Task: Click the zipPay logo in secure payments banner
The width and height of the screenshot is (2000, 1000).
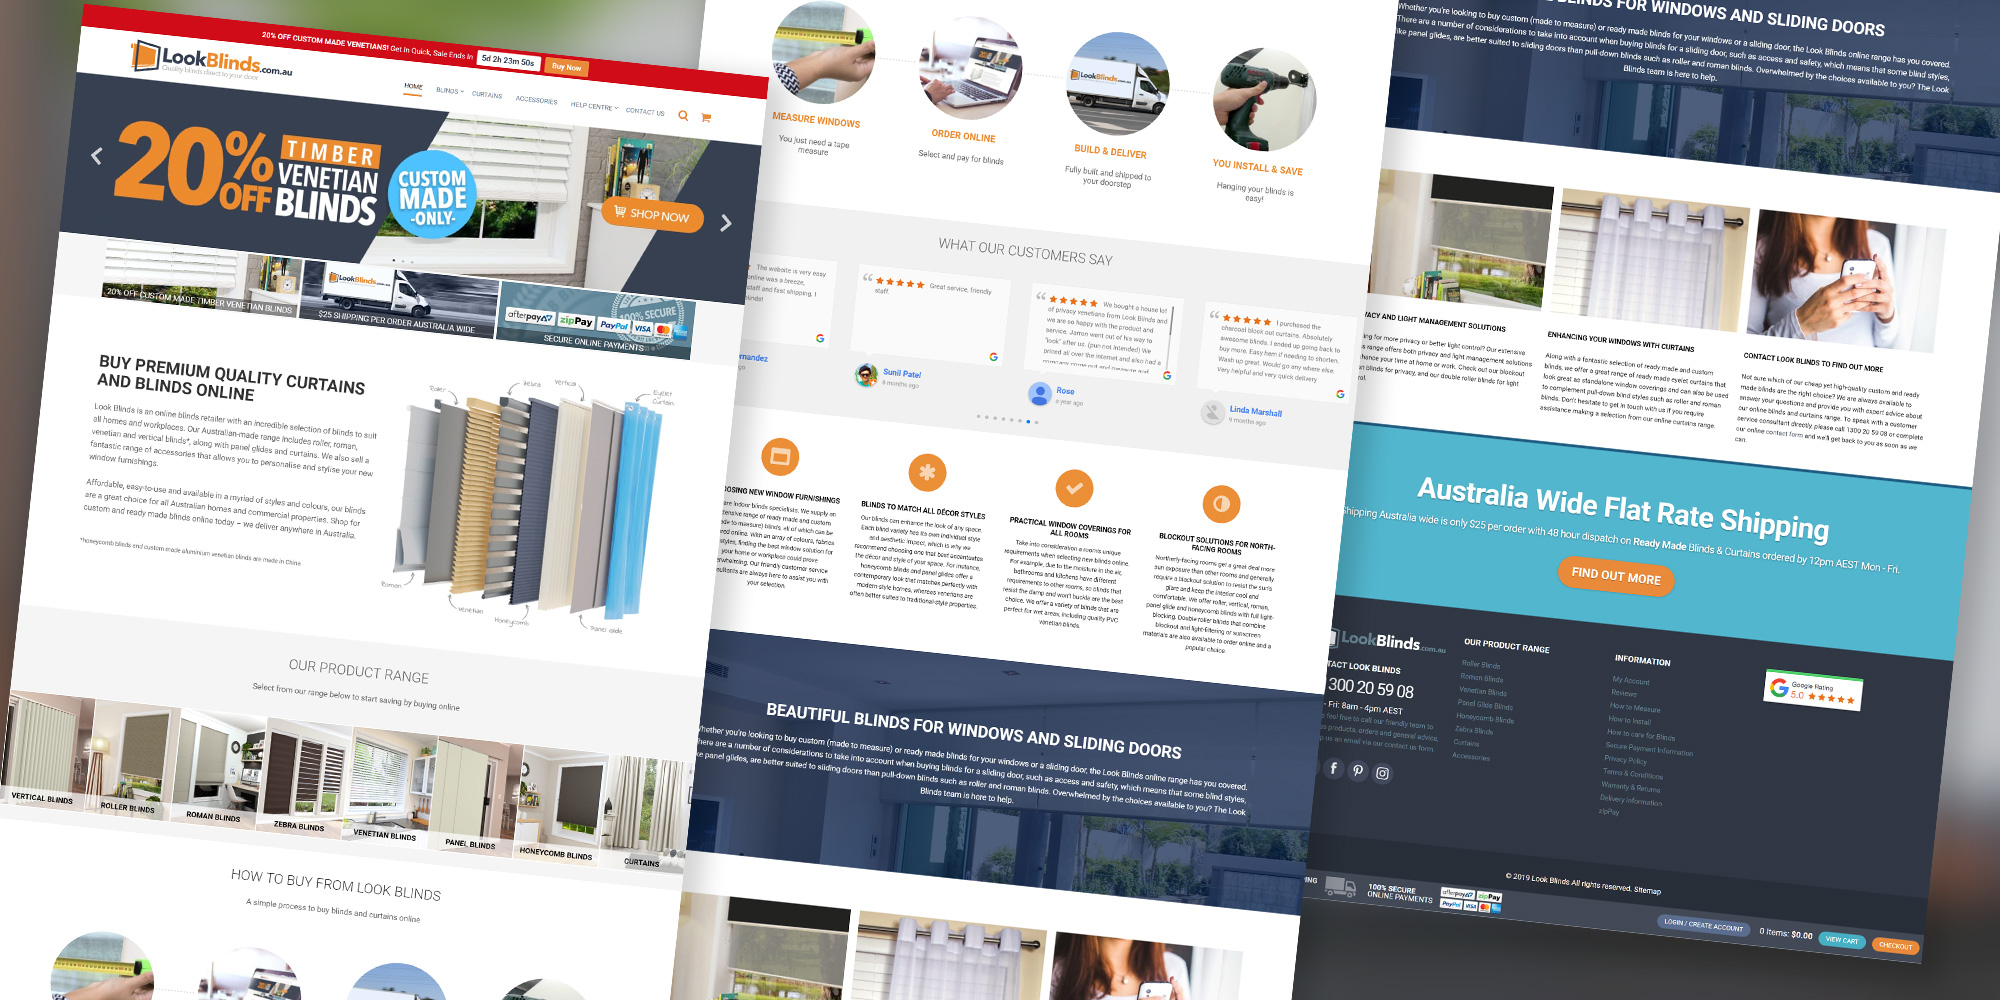Action: [x=575, y=321]
